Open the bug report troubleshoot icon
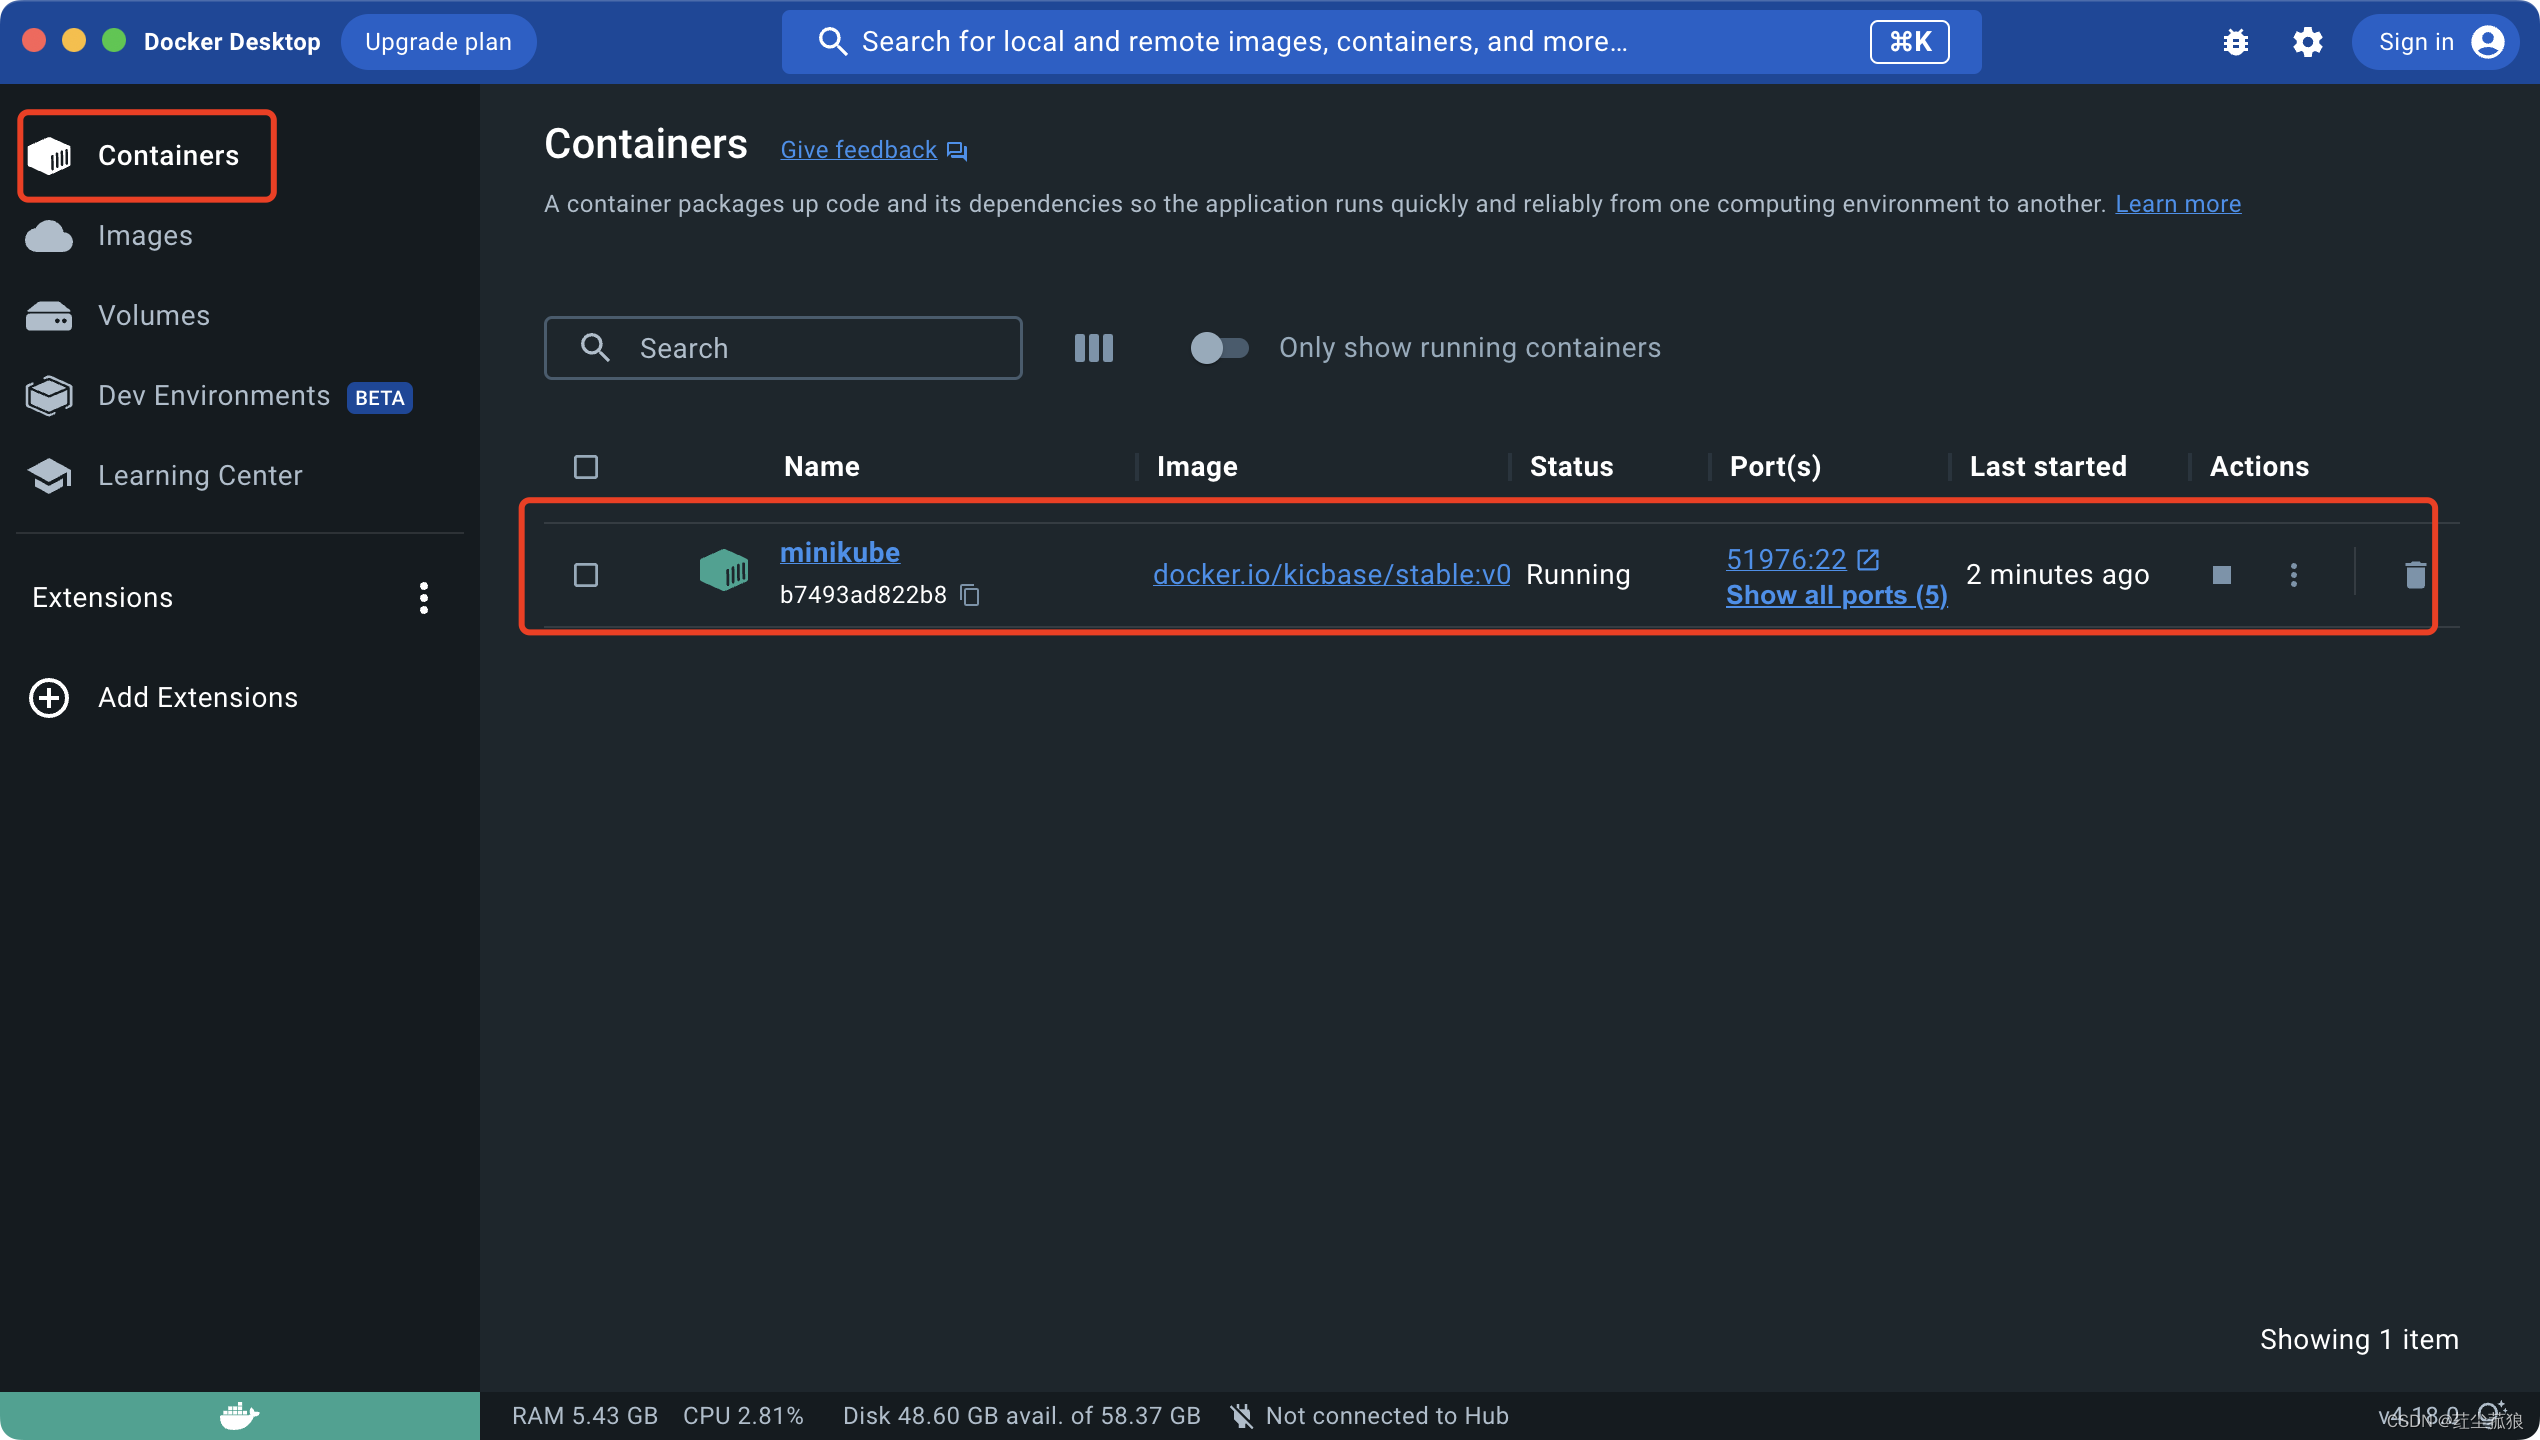2540x1440 pixels. [2236, 42]
